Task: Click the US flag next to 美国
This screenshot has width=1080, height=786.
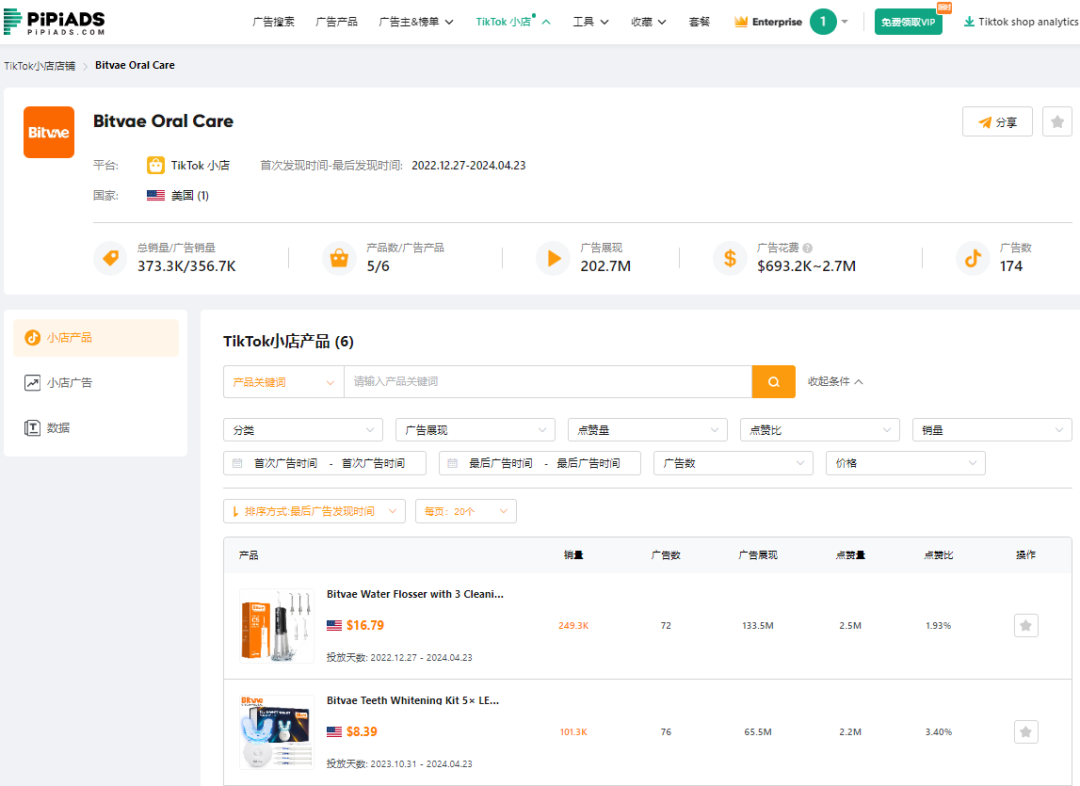Action: (156, 196)
